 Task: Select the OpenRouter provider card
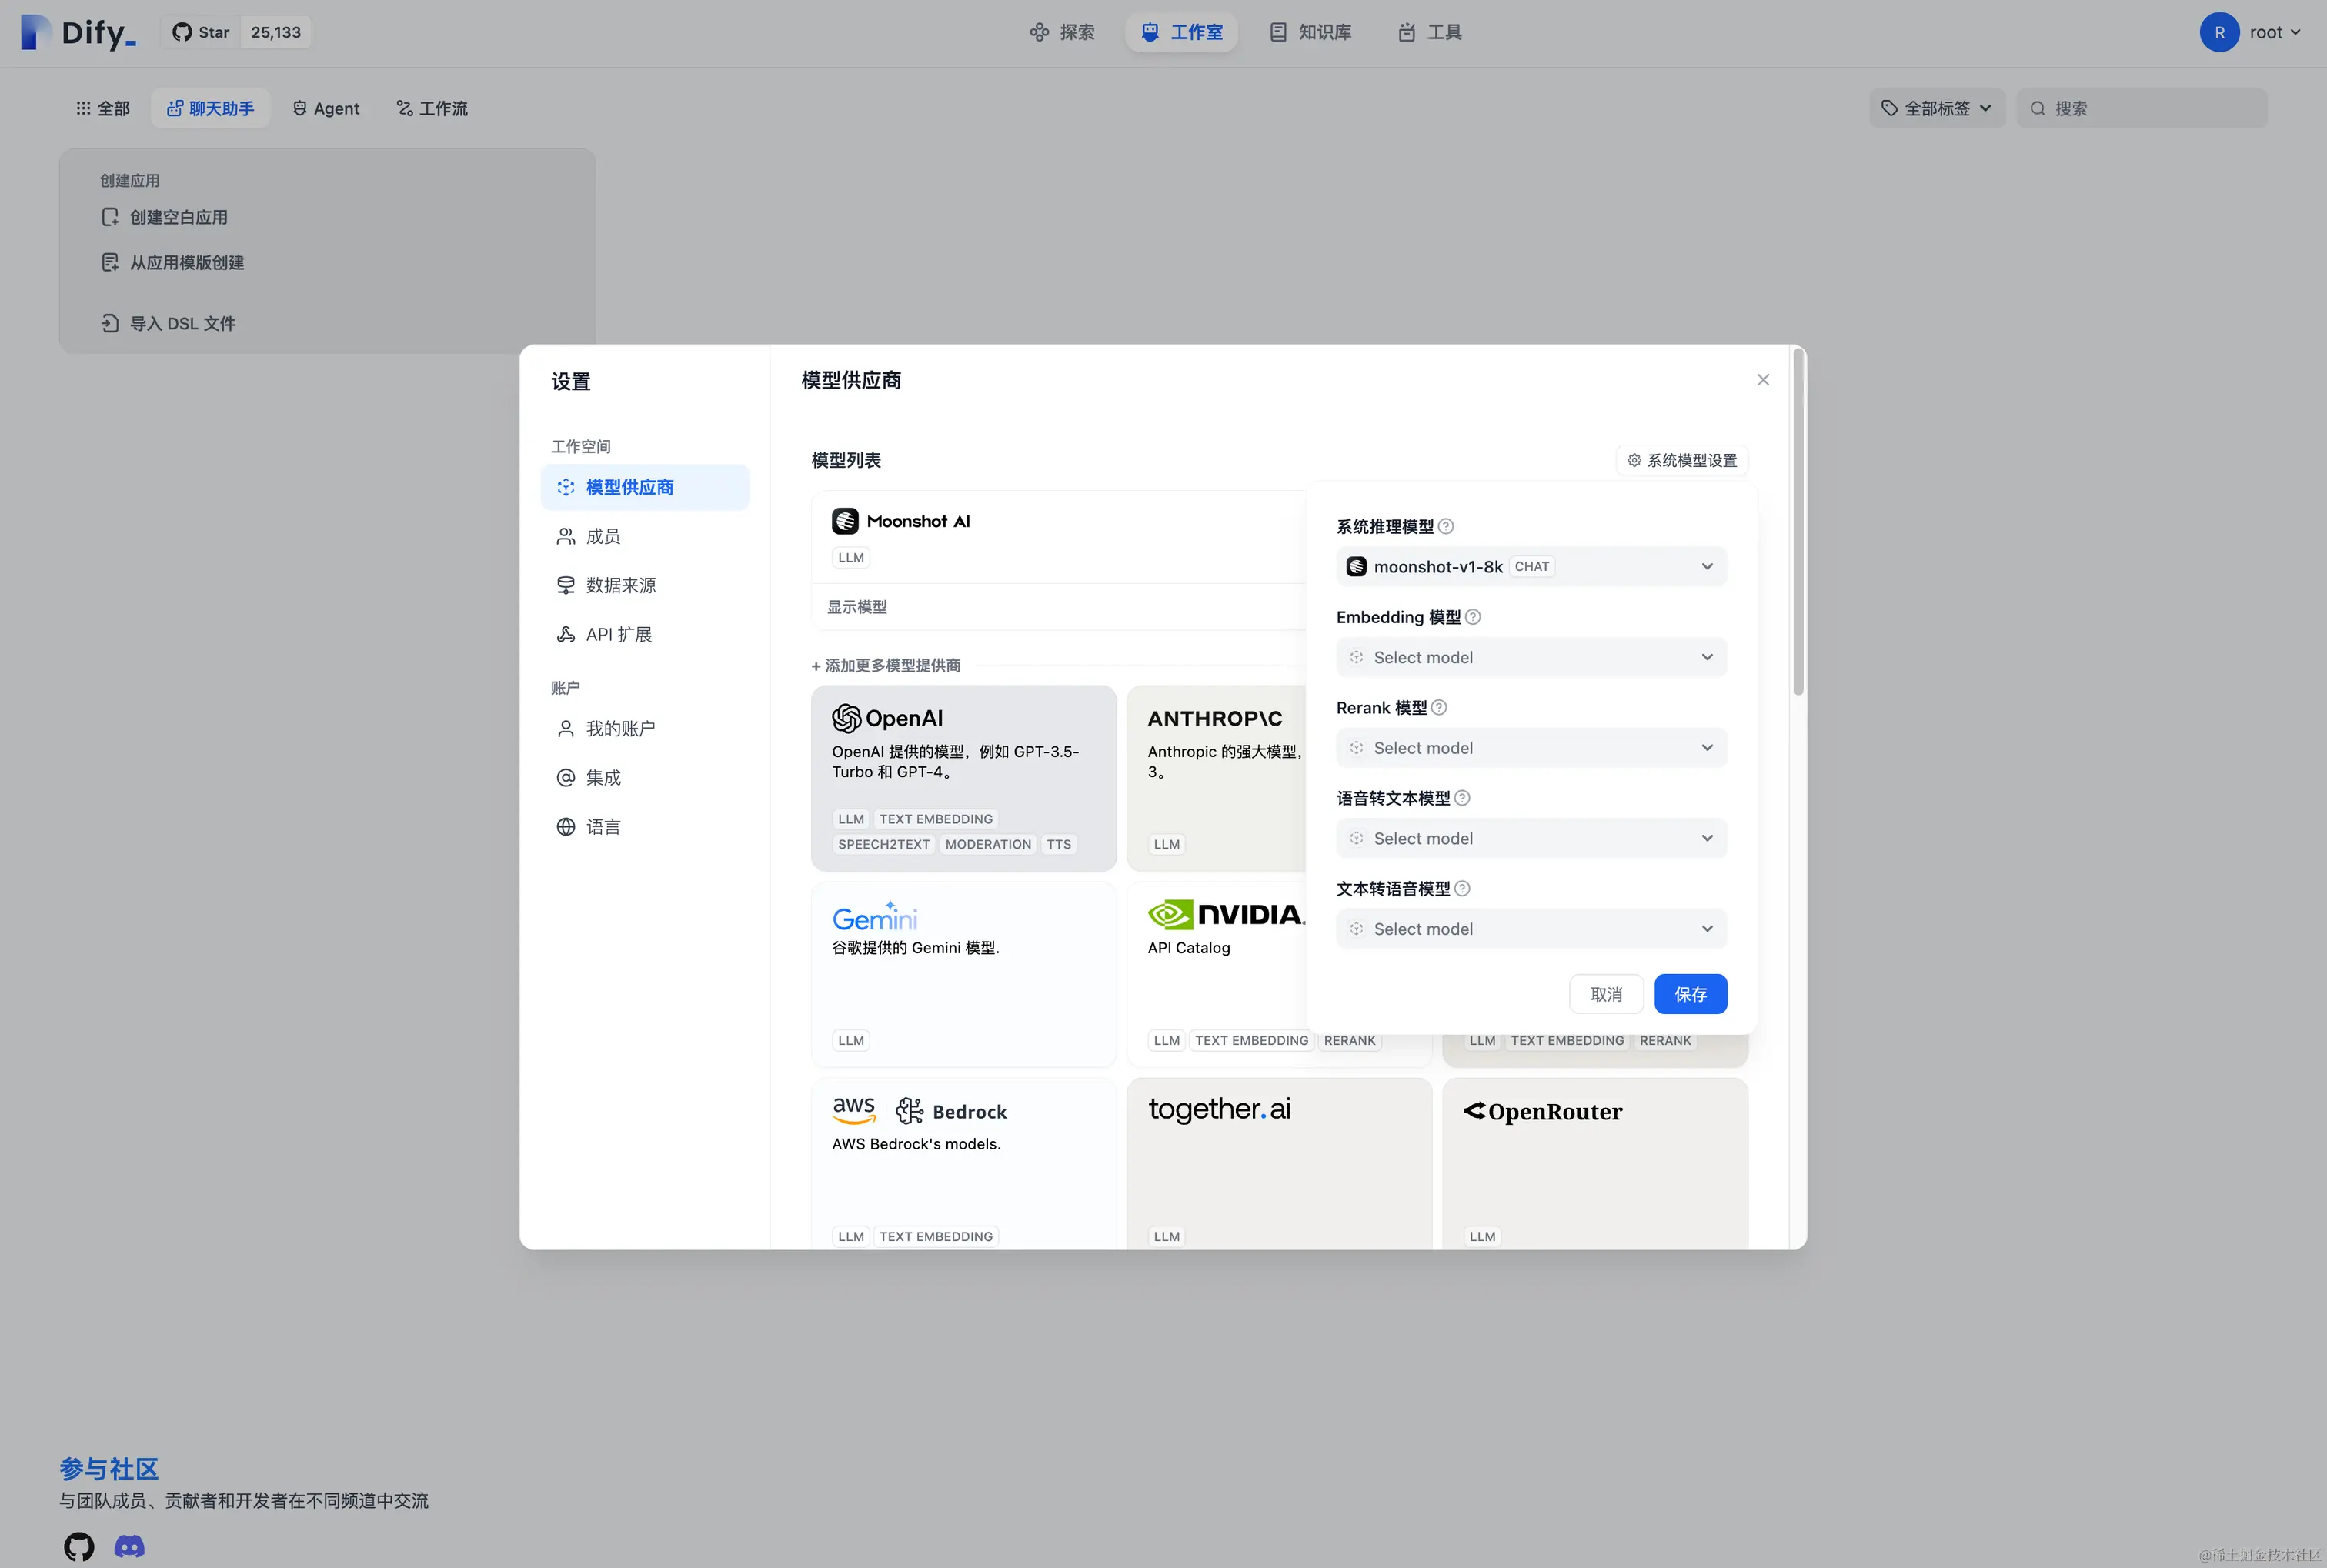[x=1595, y=1163]
